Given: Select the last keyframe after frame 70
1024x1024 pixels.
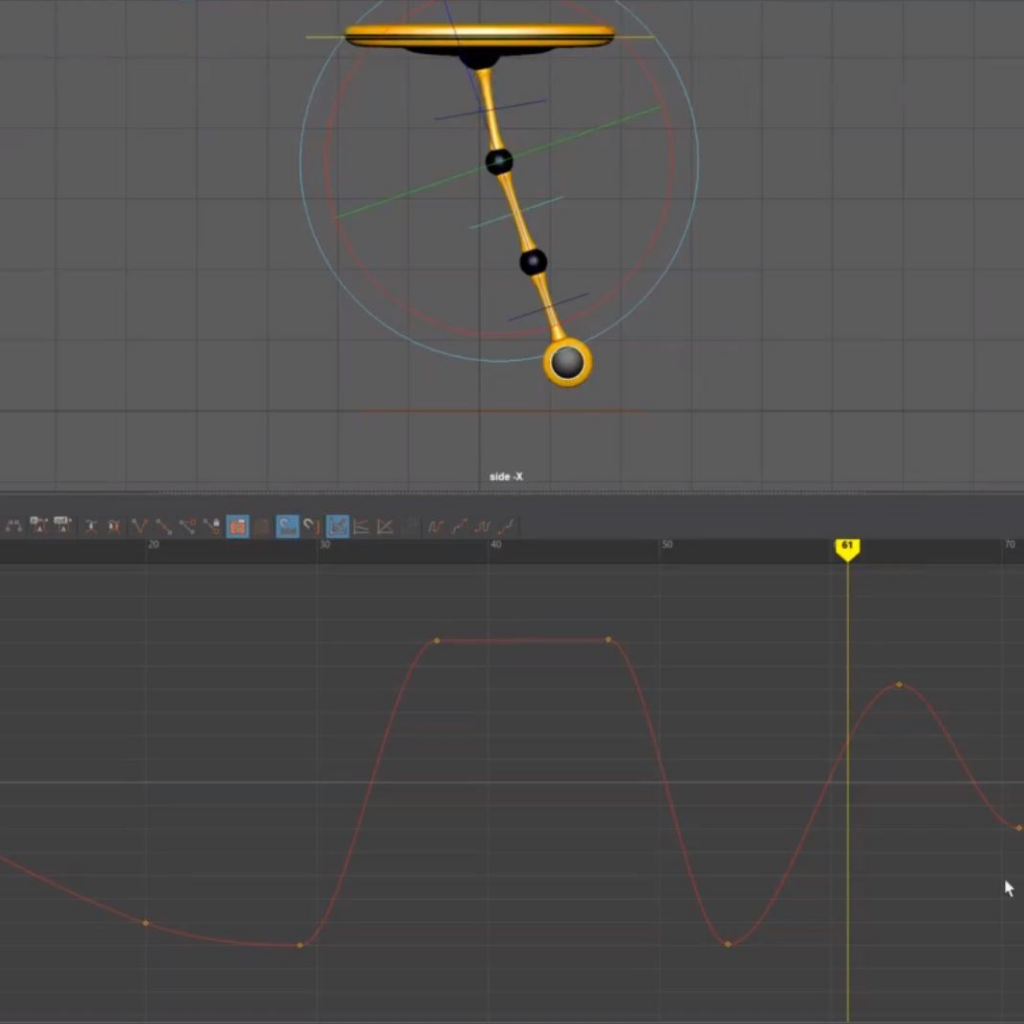Looking at the screenshot, I should coord(1019,827).
